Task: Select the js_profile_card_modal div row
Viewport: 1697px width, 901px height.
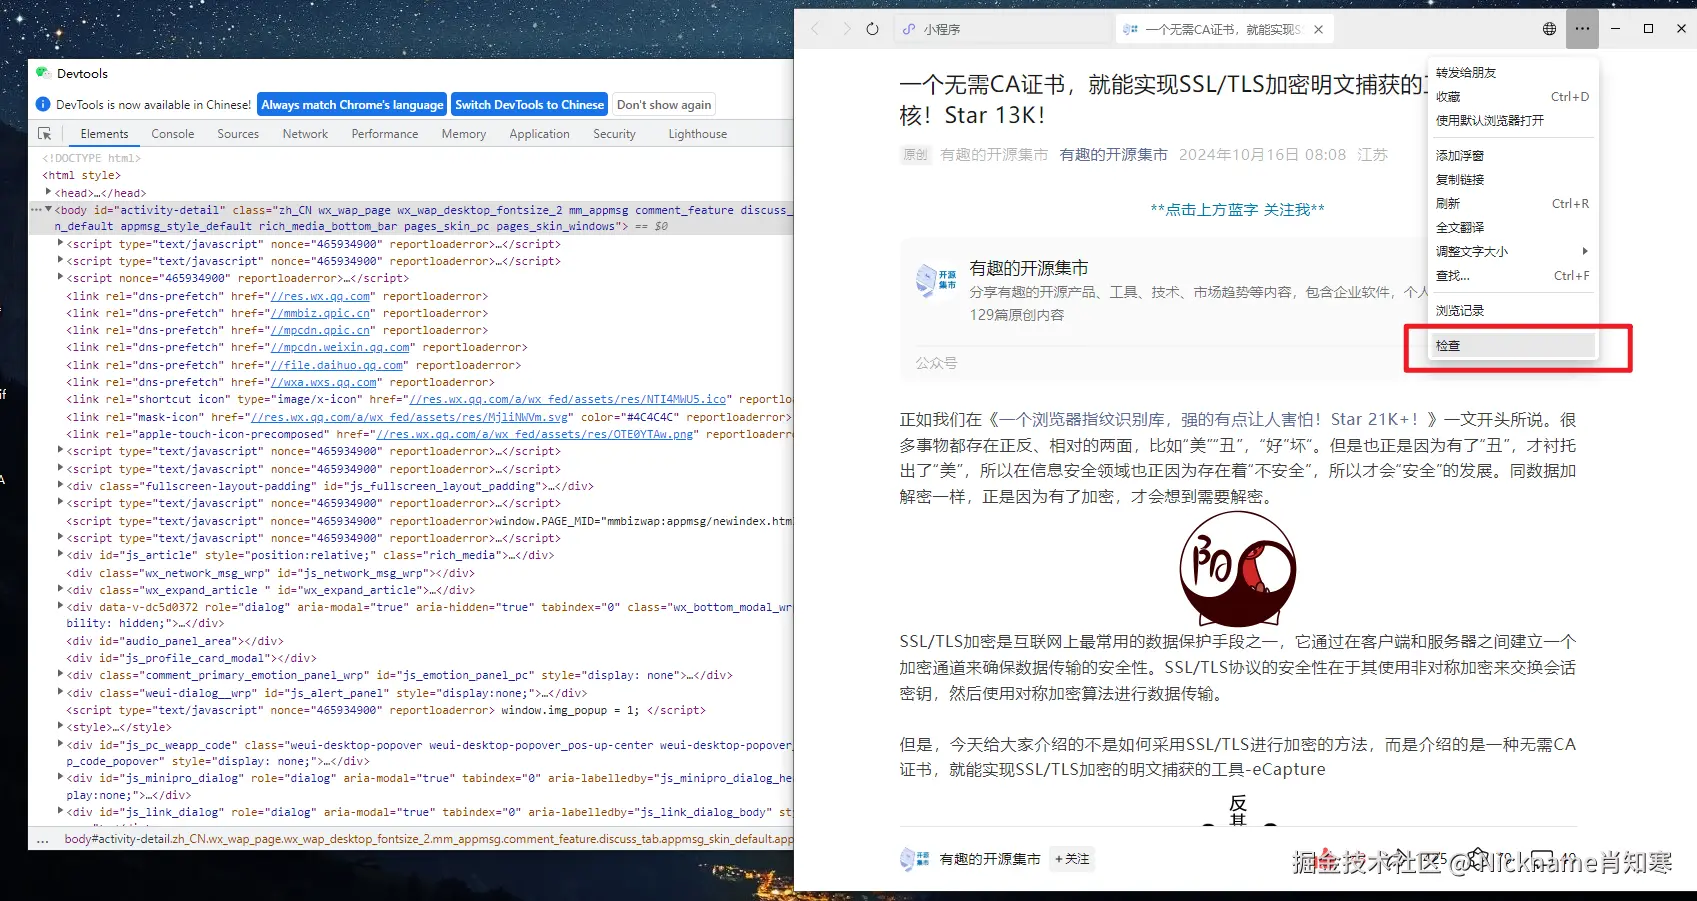Action: click(x=191, y=658)
